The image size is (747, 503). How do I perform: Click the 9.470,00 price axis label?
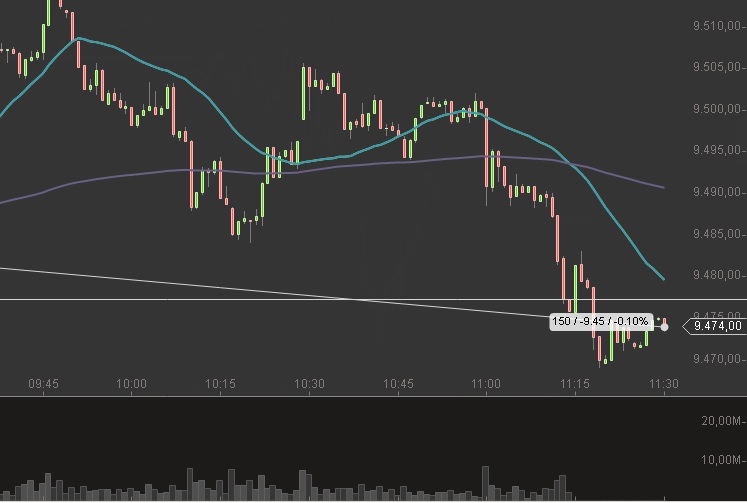(x=717, y=359)
